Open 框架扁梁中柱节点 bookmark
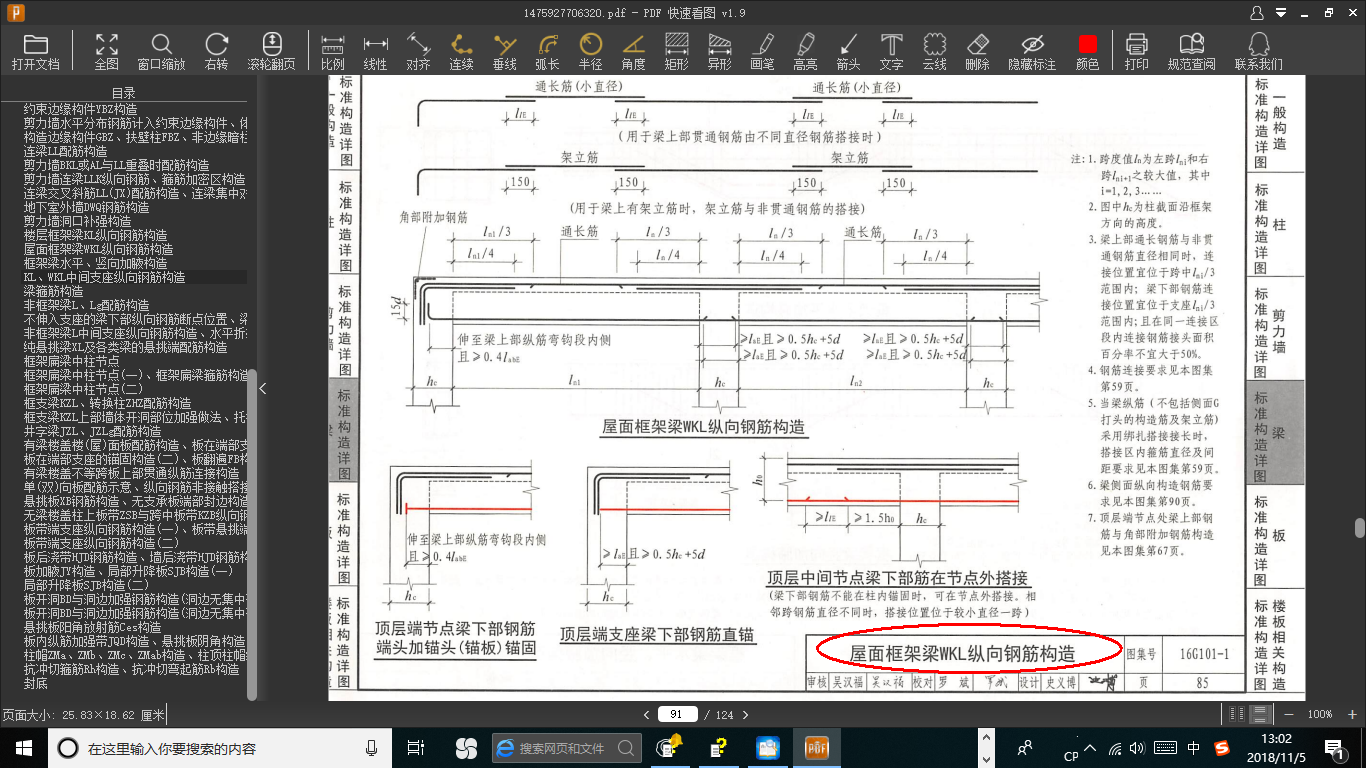This screenshot has height=768, width=1366. [71, 361]
